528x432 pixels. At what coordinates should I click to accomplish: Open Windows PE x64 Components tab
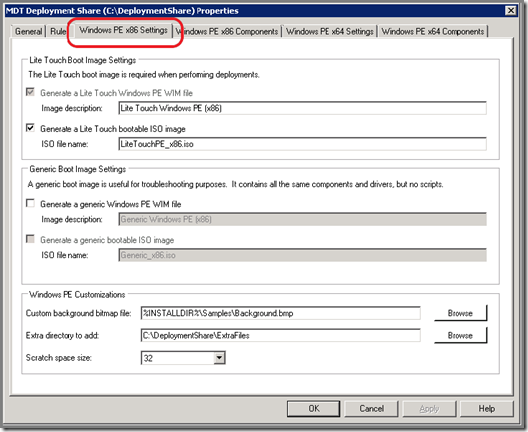click(x=433, y=31)
